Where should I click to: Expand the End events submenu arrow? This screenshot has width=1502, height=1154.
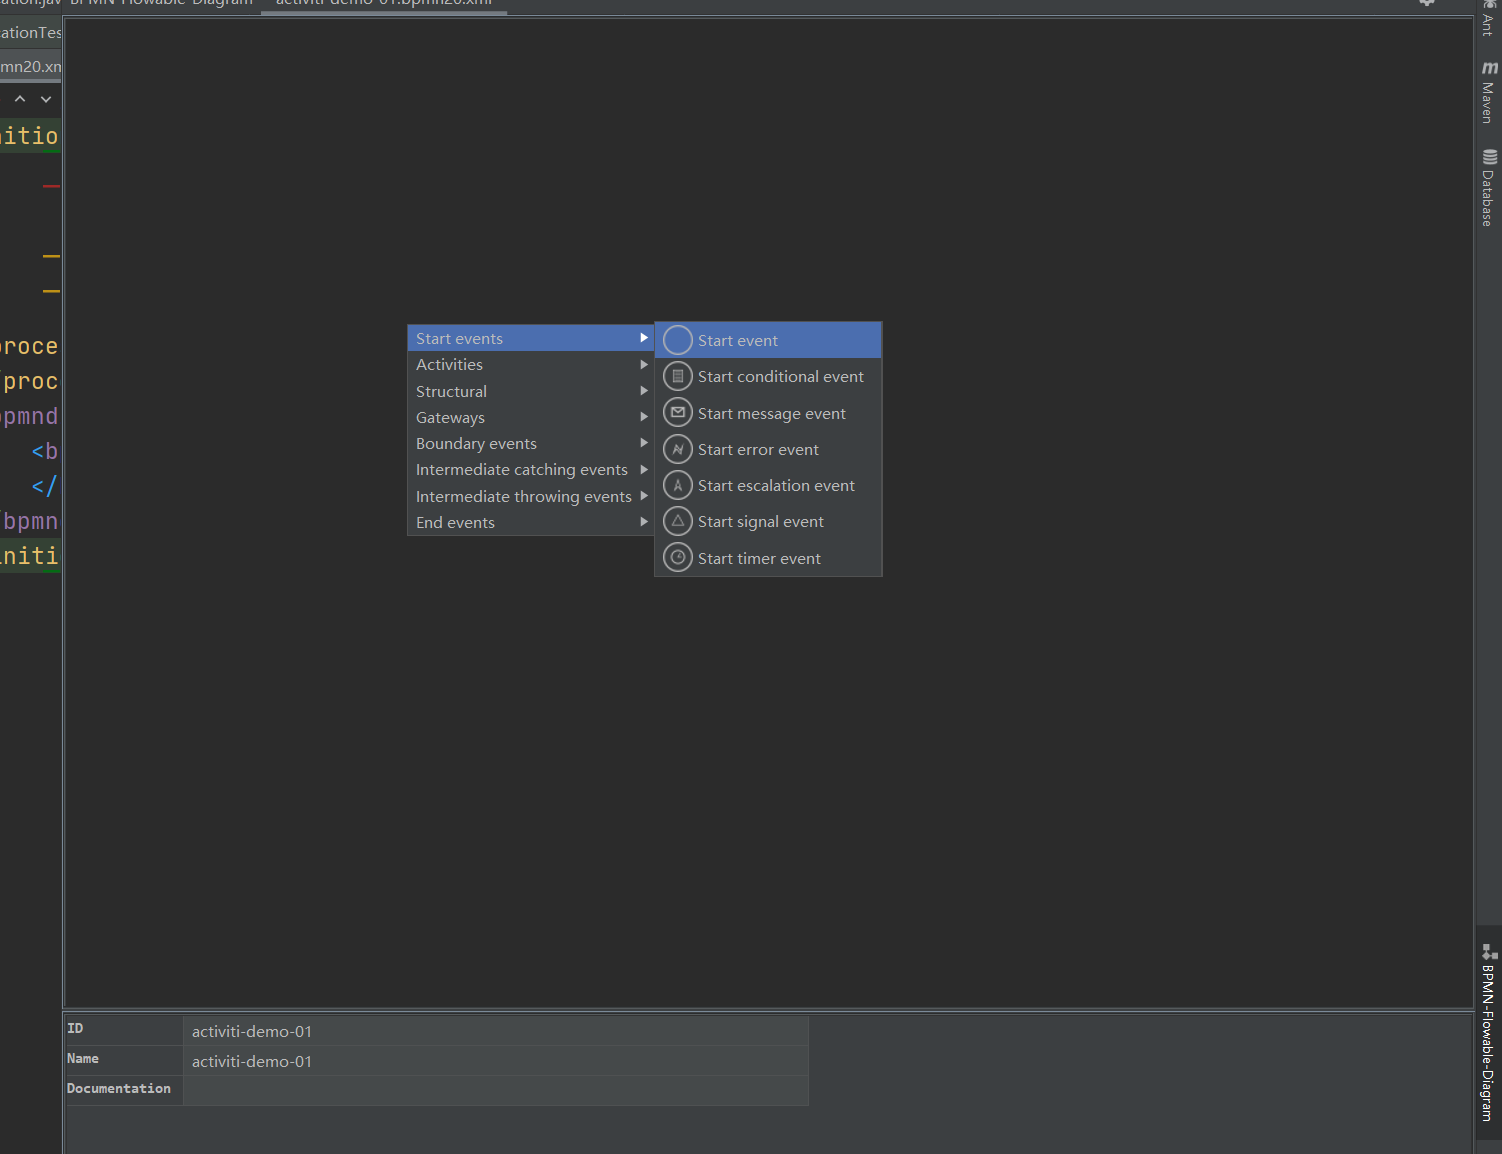(x=644, y=522)
